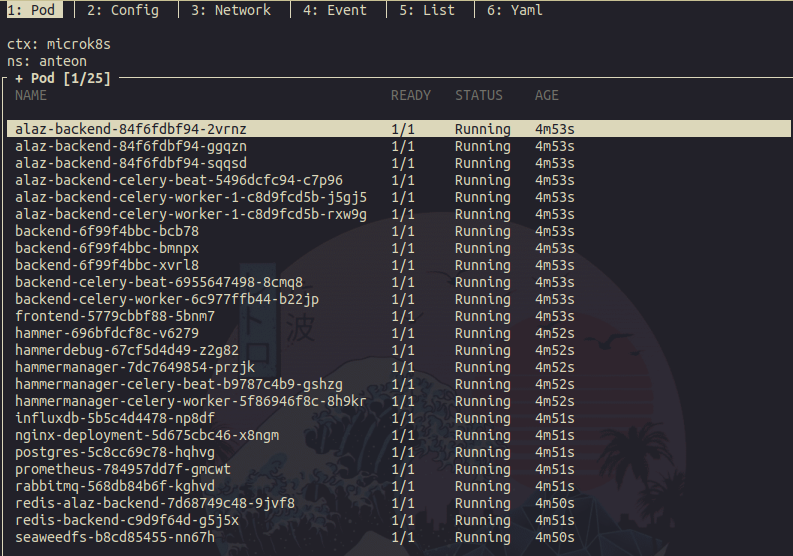Click Running status of frontend-5779cbbf88-5bnm7
The width and height of the screenshot is (793, 556).
pos(482,317)
